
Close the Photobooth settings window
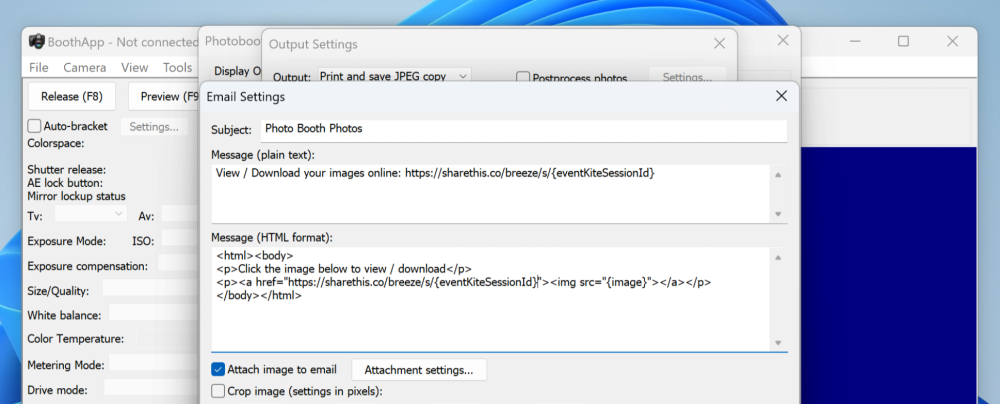pos(783,40)
